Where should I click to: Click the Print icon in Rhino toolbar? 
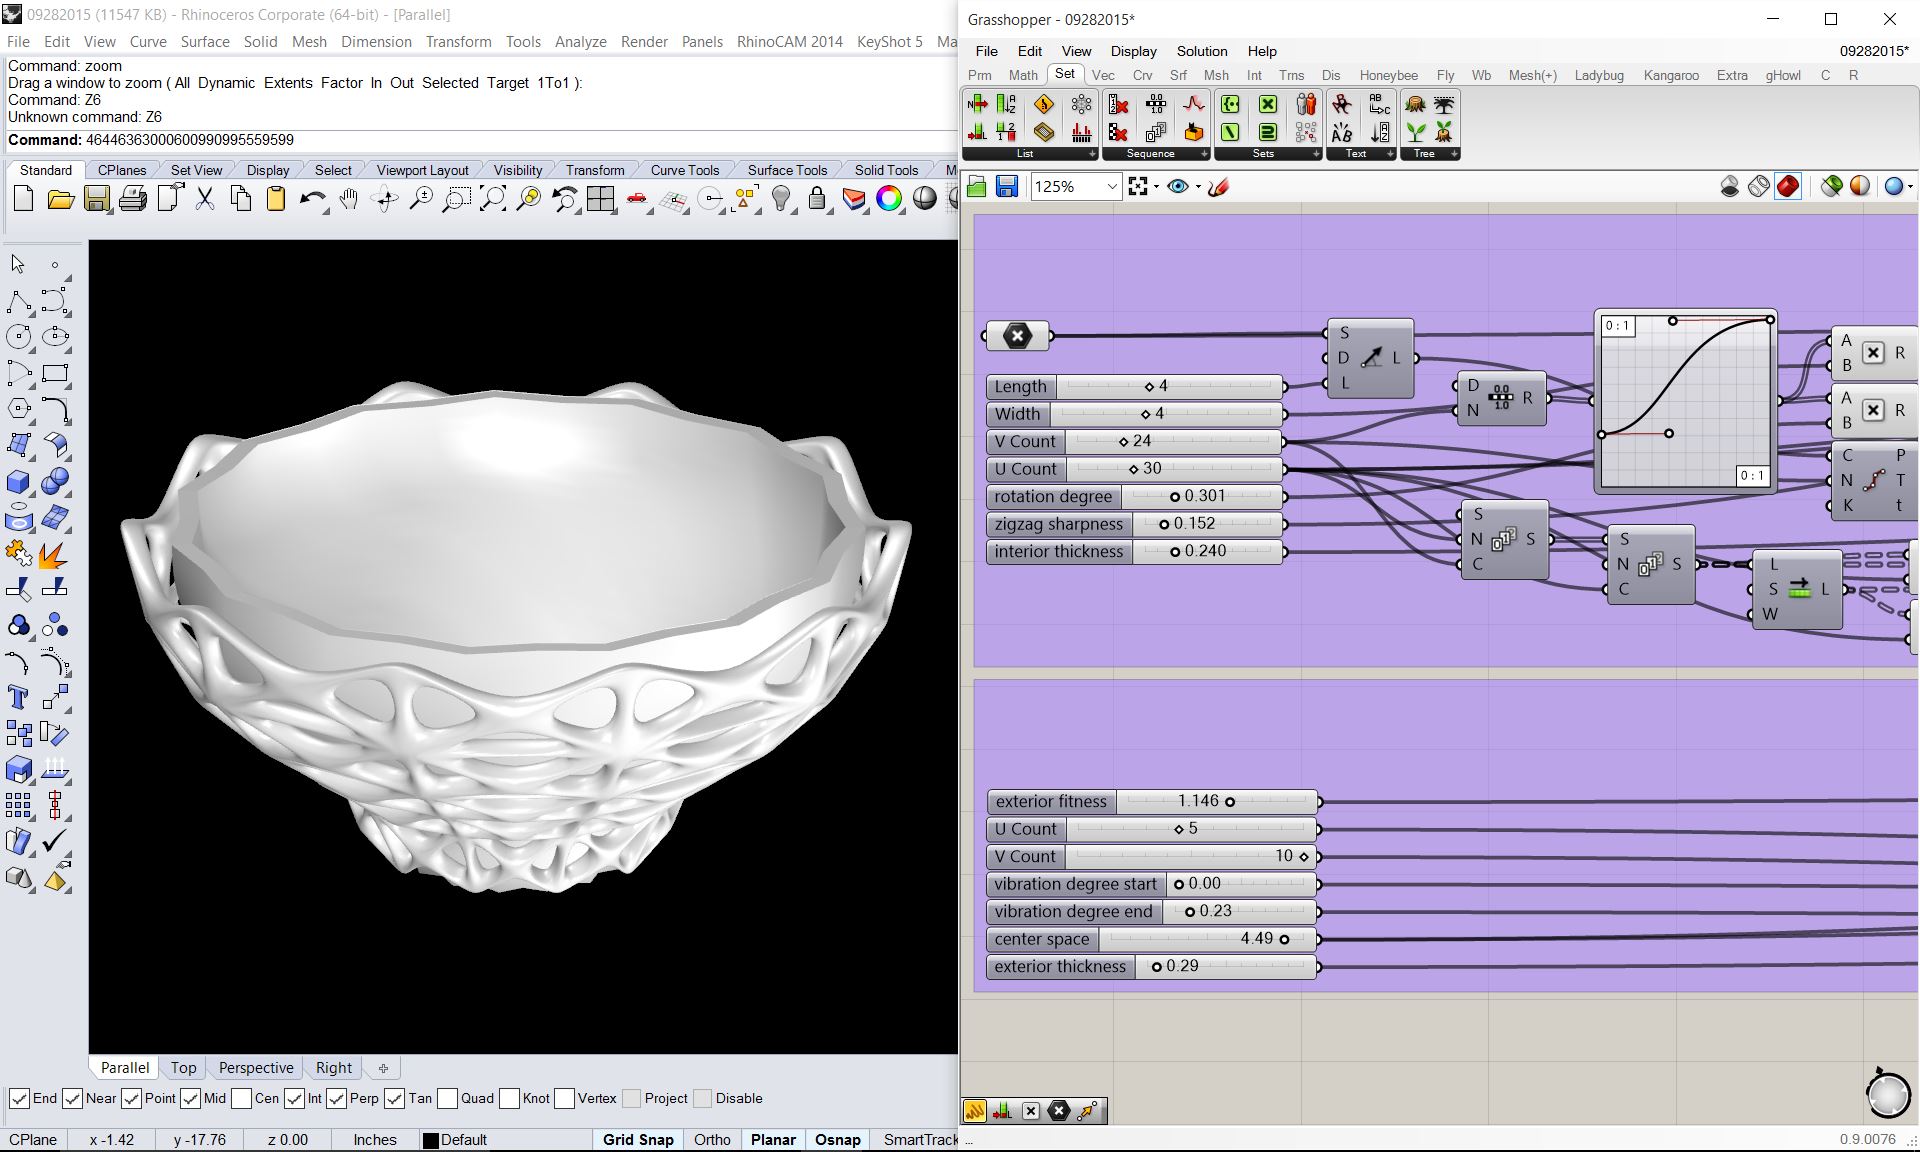[x=132, y=199]
